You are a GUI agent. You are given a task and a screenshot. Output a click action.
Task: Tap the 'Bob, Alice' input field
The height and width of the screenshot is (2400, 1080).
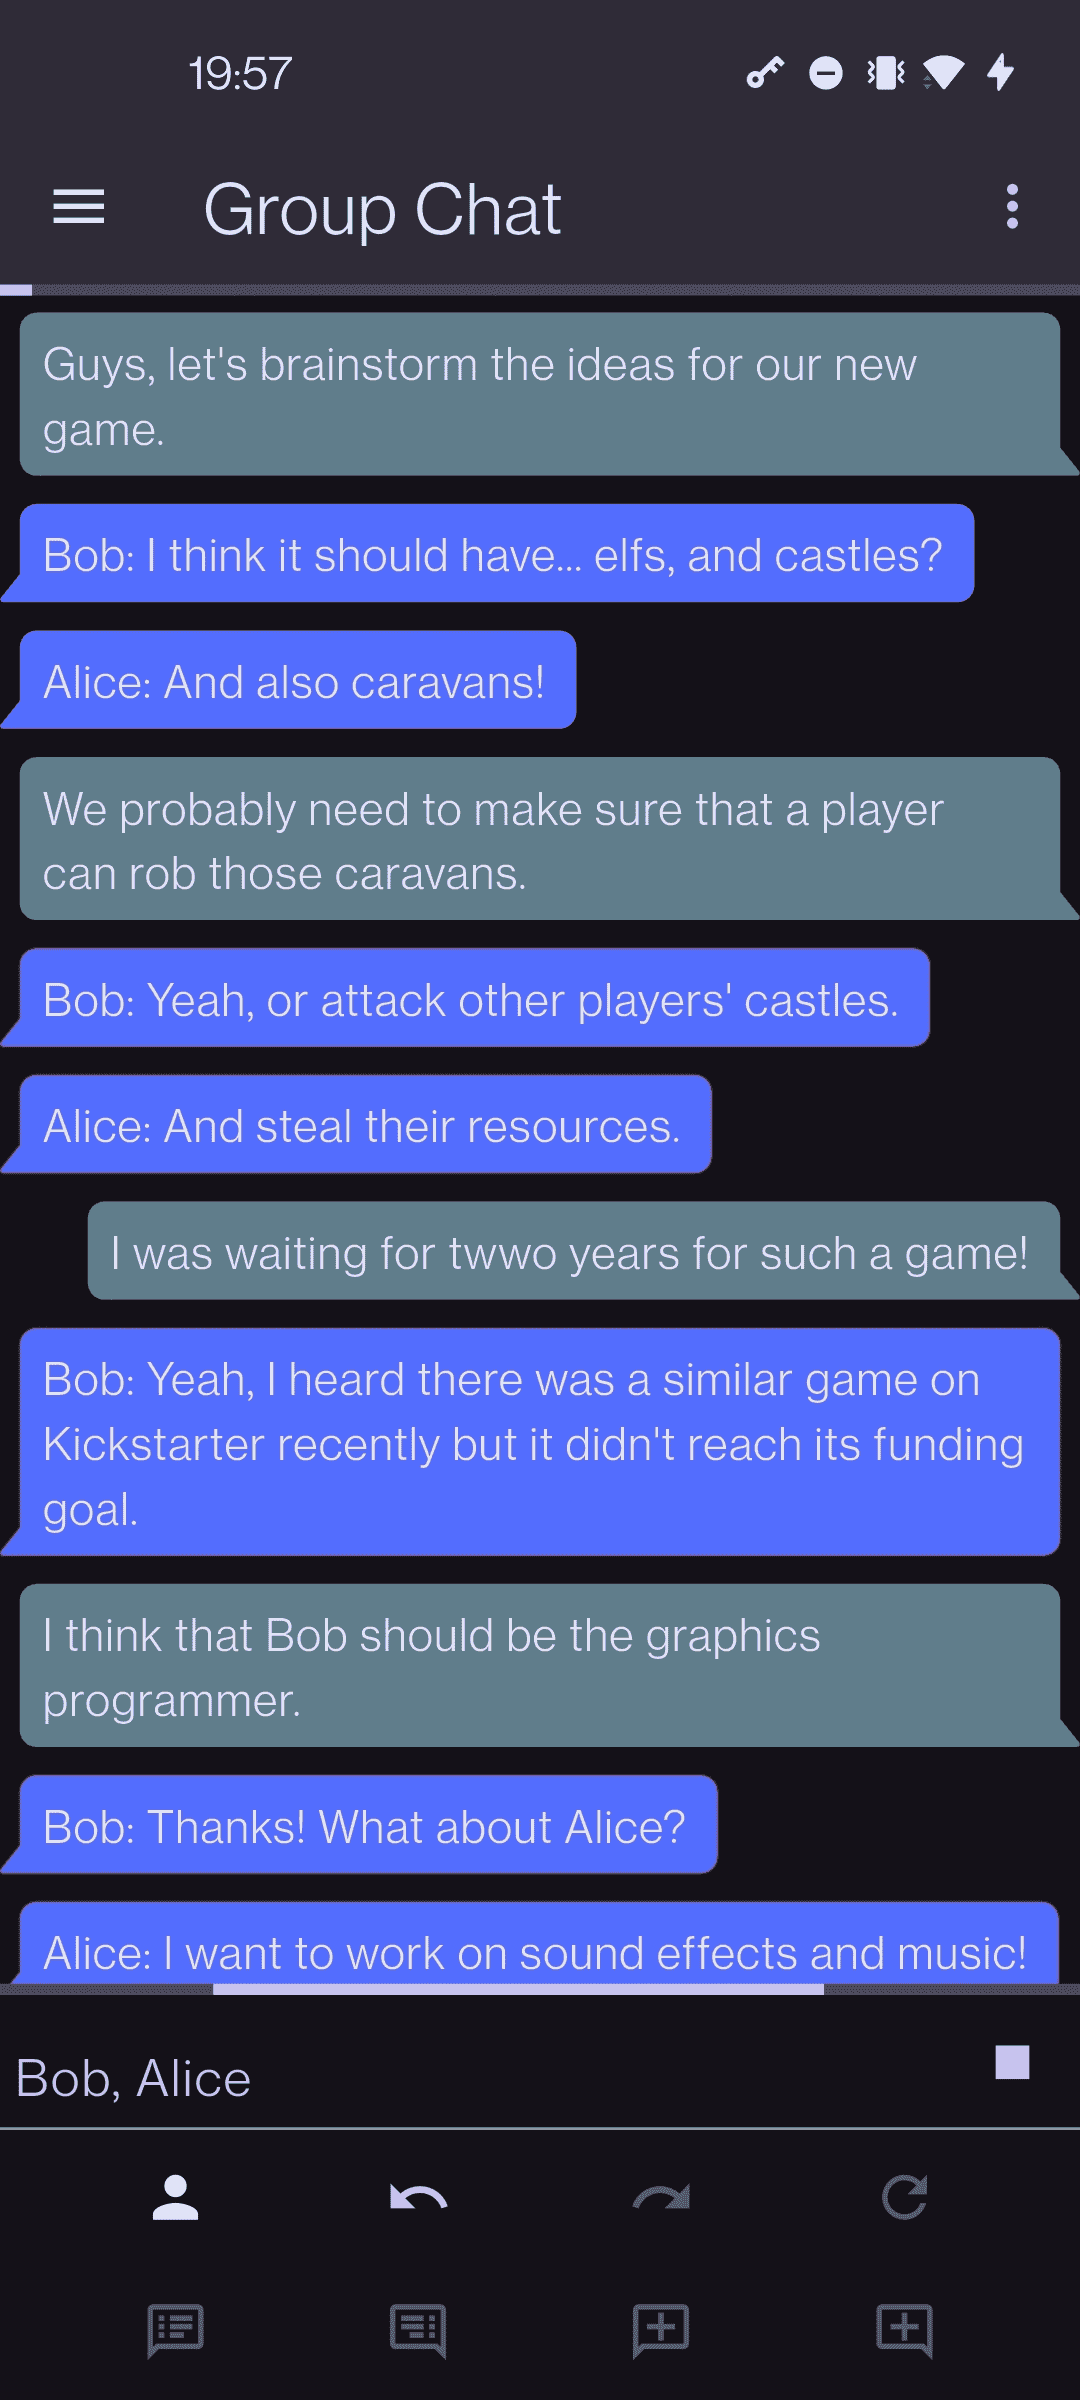click(490, 2078)
